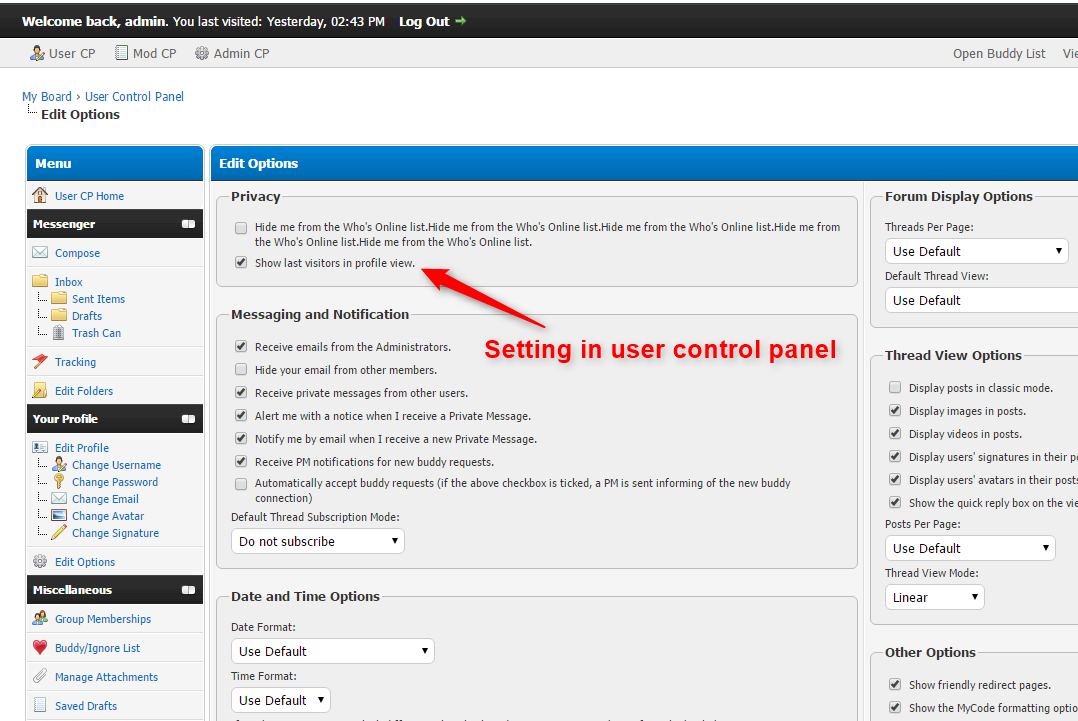Open the Inbox folder in Messenger

(68, 282)
